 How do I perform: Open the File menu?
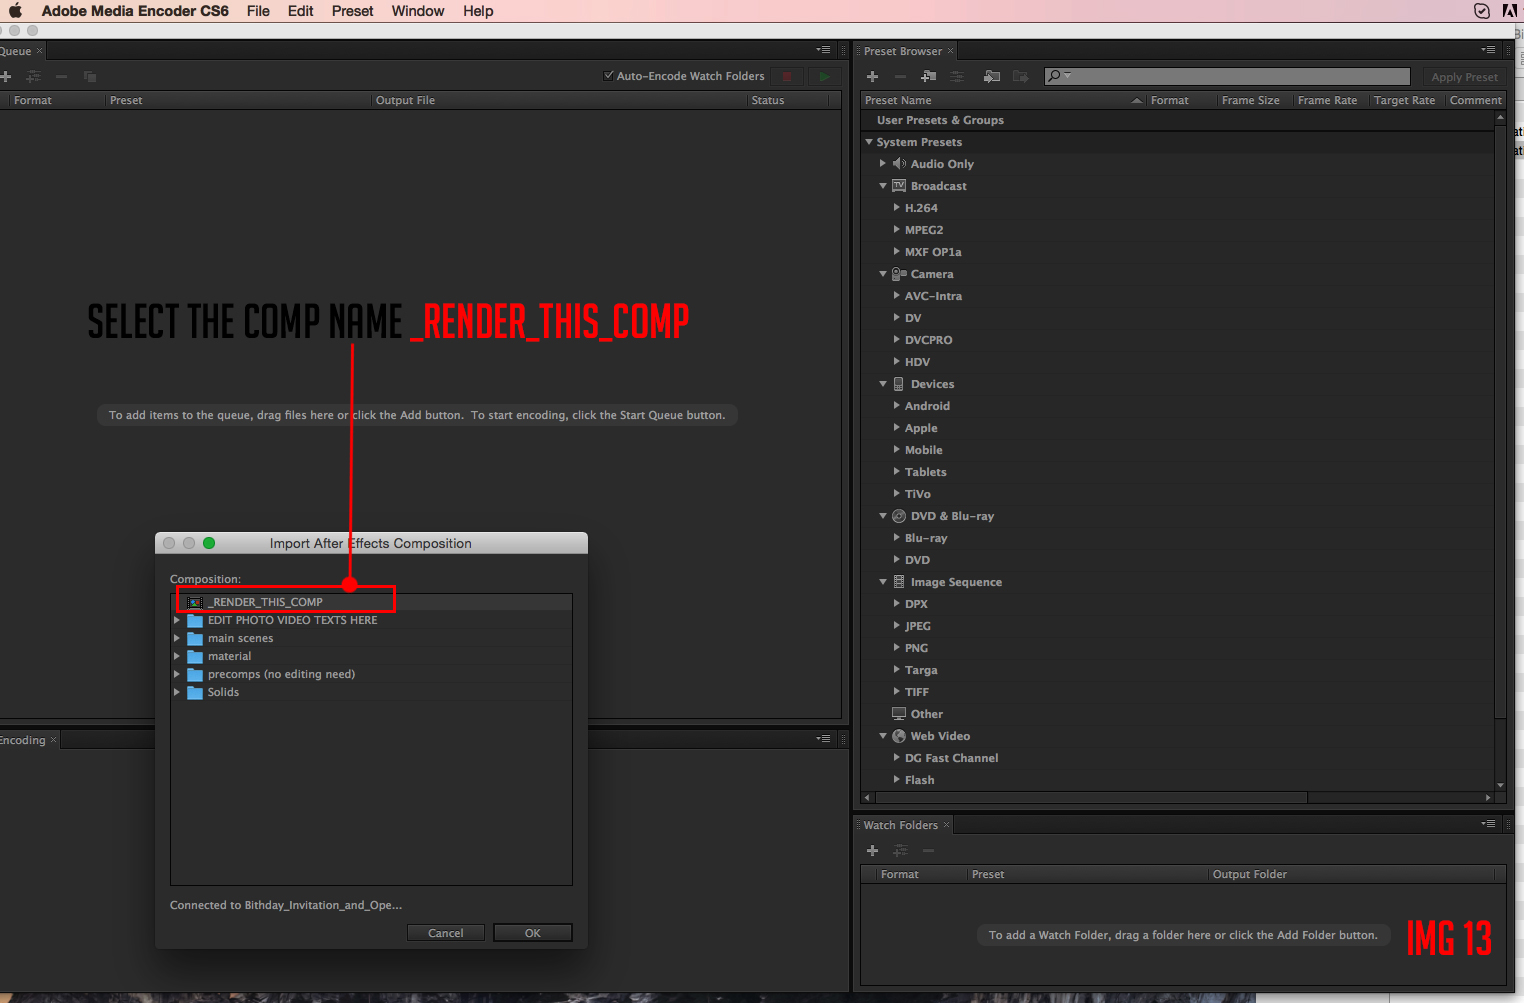(258, 11)
